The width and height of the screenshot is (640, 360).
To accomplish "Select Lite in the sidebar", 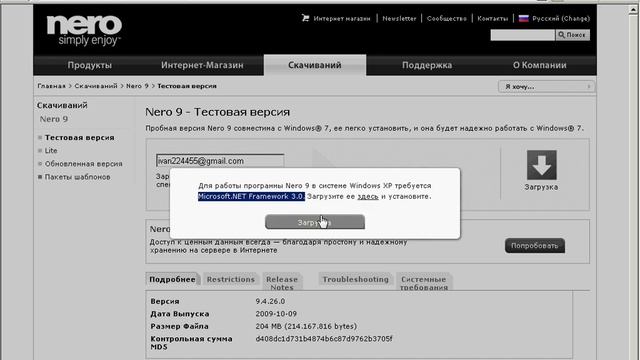I will 51,151.
